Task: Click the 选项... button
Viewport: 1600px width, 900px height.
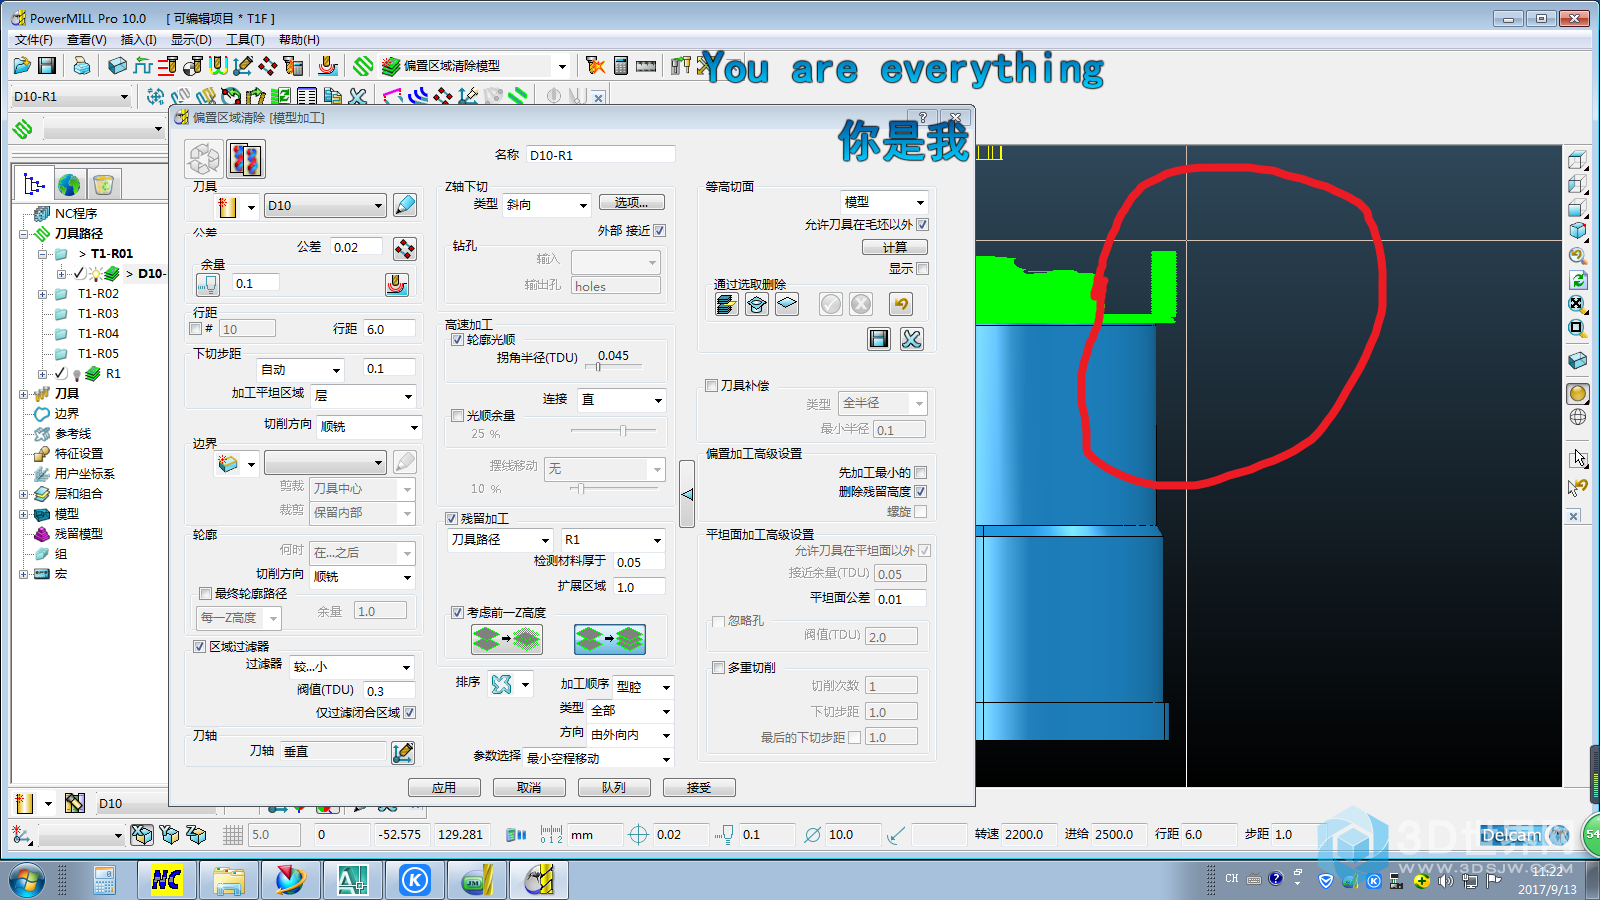Action: coord(632,202)
